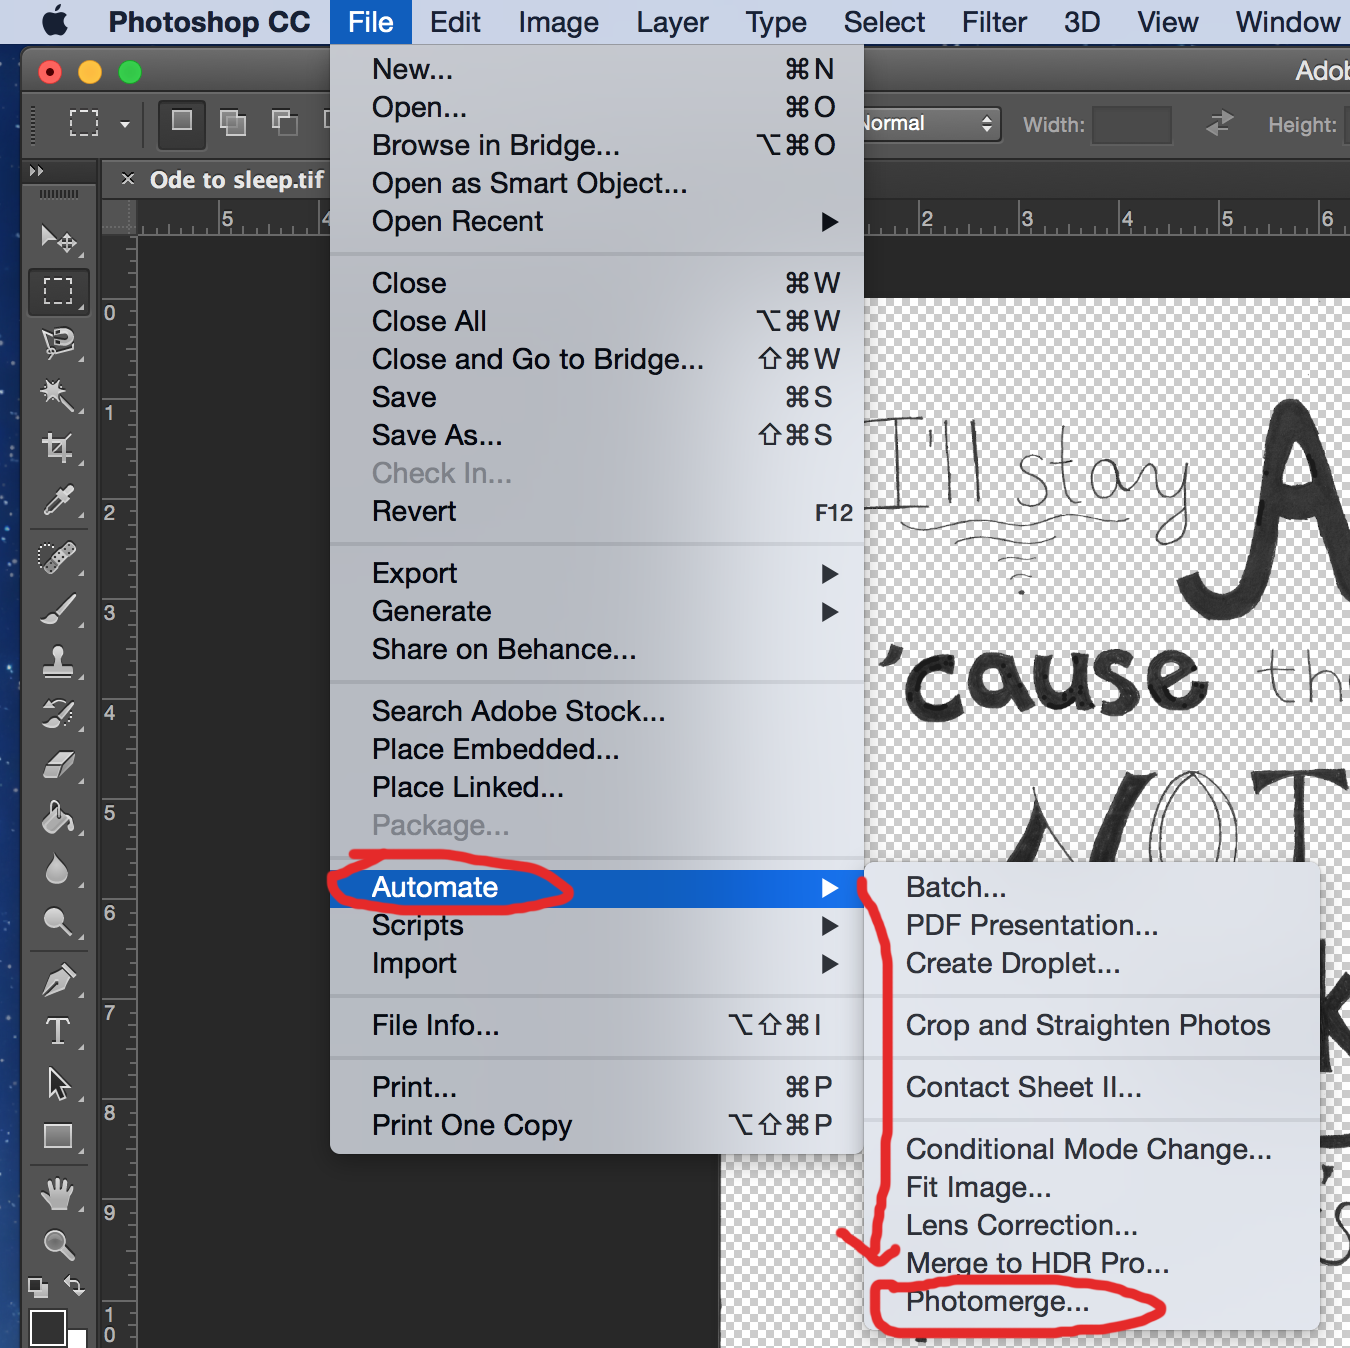Choose the Eyedropper tool
This screenshot has height=1348, width=1350.
[57, 500]
